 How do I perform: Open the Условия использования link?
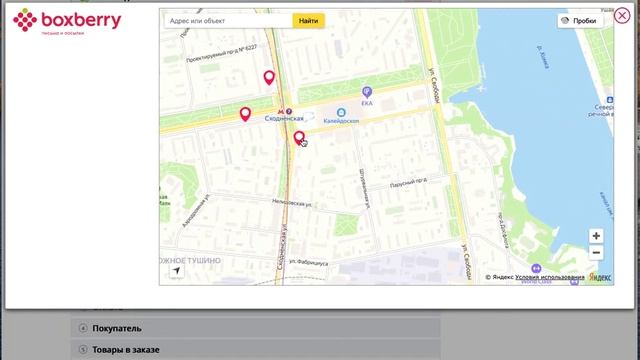pyautogui.click(x=549, y=277)
